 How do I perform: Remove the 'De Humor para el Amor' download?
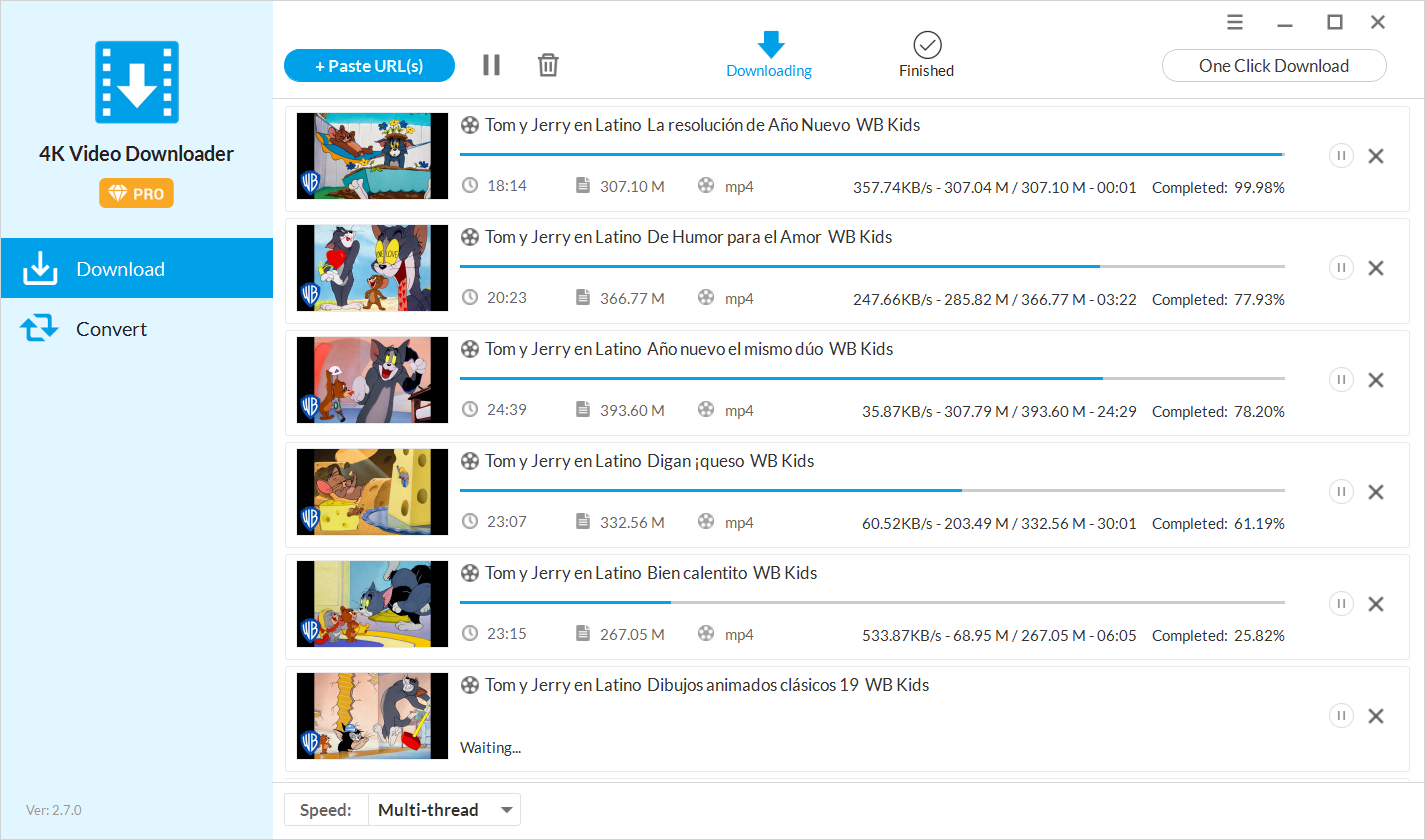pos(1376,268)
